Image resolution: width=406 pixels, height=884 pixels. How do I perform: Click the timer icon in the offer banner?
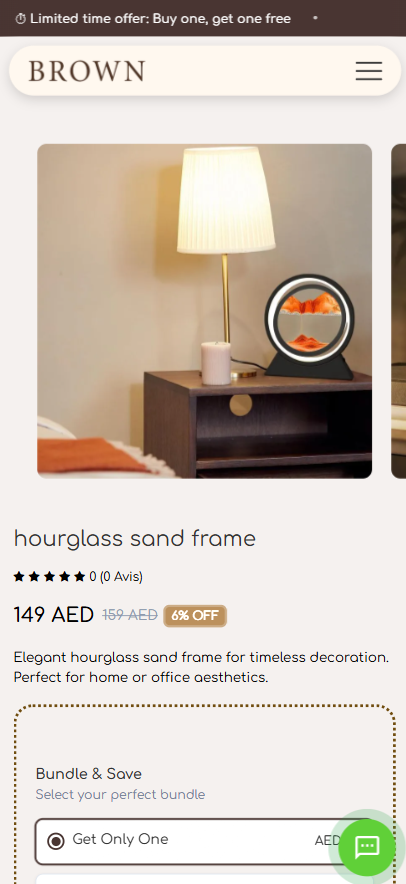click(20, 19)
